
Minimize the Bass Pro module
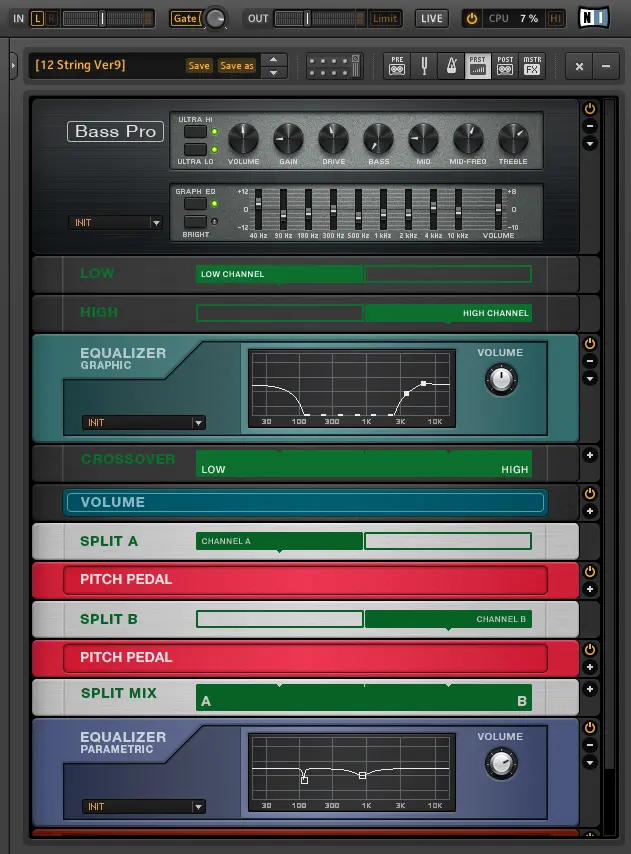pos(590,126)
